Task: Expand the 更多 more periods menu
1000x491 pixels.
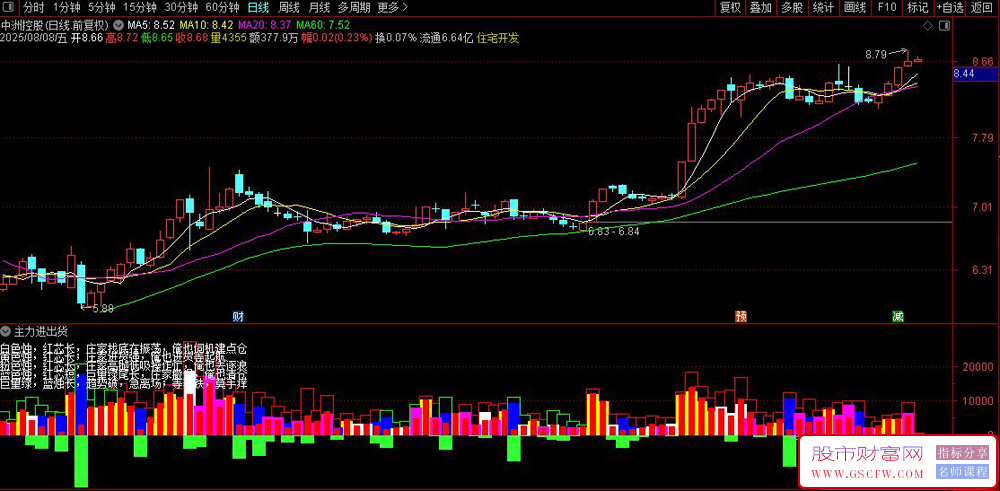Action: (392, 8)
